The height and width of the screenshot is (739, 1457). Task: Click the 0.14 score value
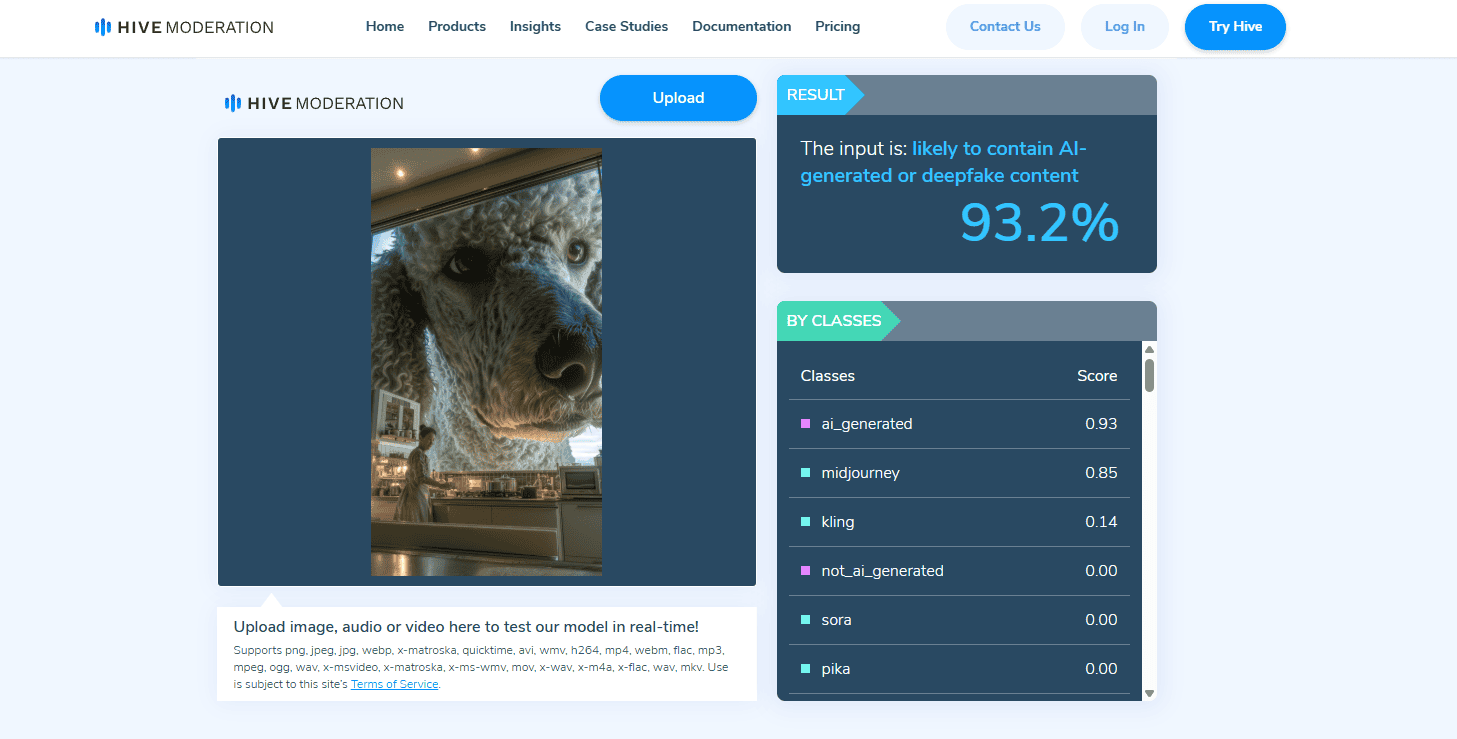coord(1101,522)
